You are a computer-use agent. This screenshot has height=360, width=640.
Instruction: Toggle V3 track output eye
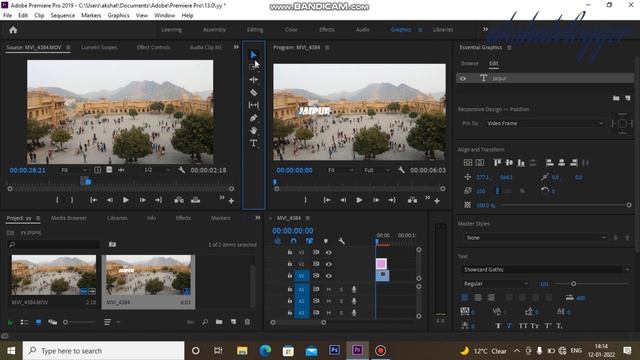click(329, 252)
